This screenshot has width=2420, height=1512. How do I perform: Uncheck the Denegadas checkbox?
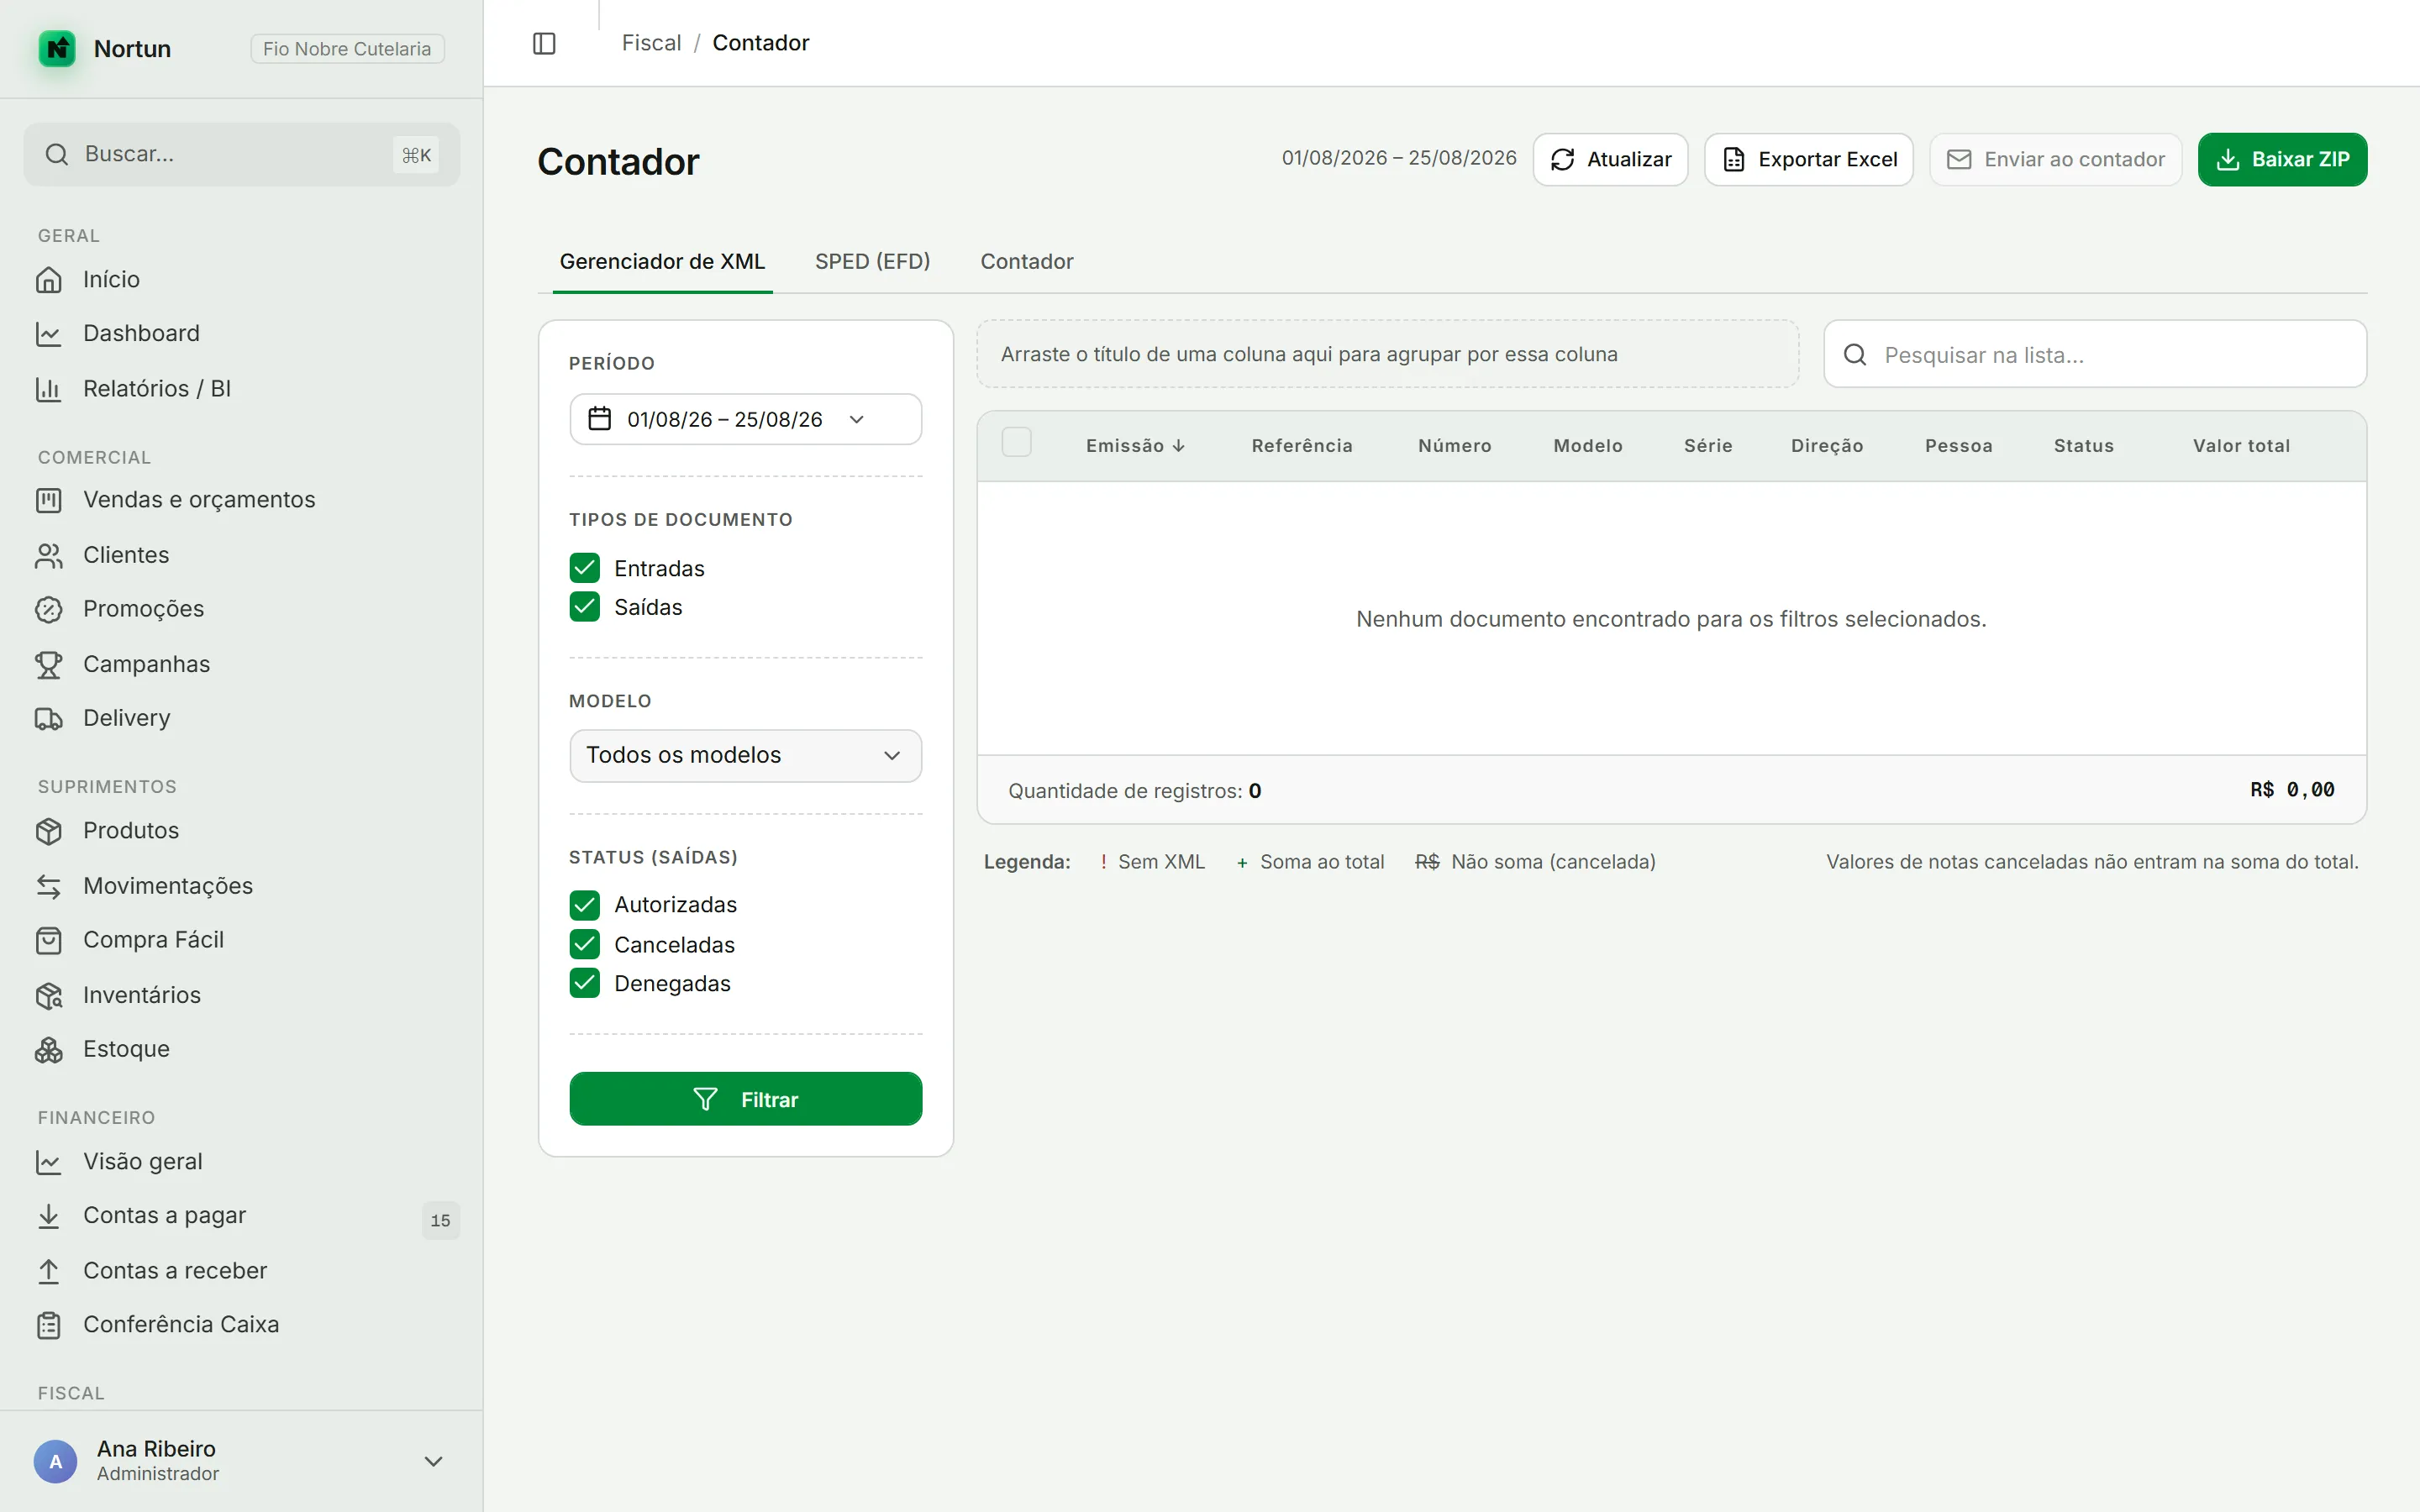[585, 983]
